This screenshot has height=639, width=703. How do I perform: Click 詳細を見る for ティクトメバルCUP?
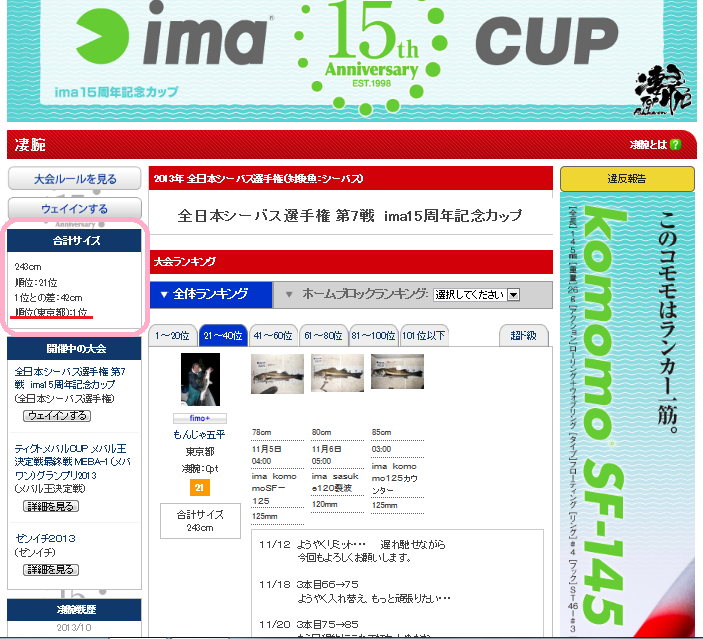pos(51,506)
